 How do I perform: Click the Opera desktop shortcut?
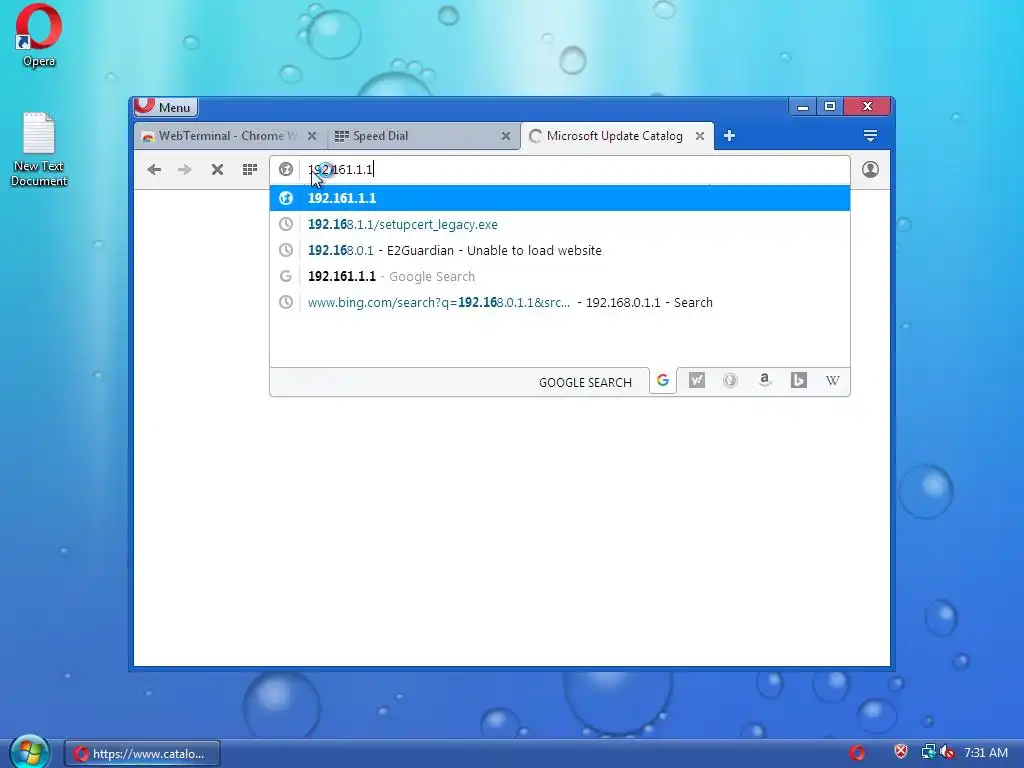39,35
